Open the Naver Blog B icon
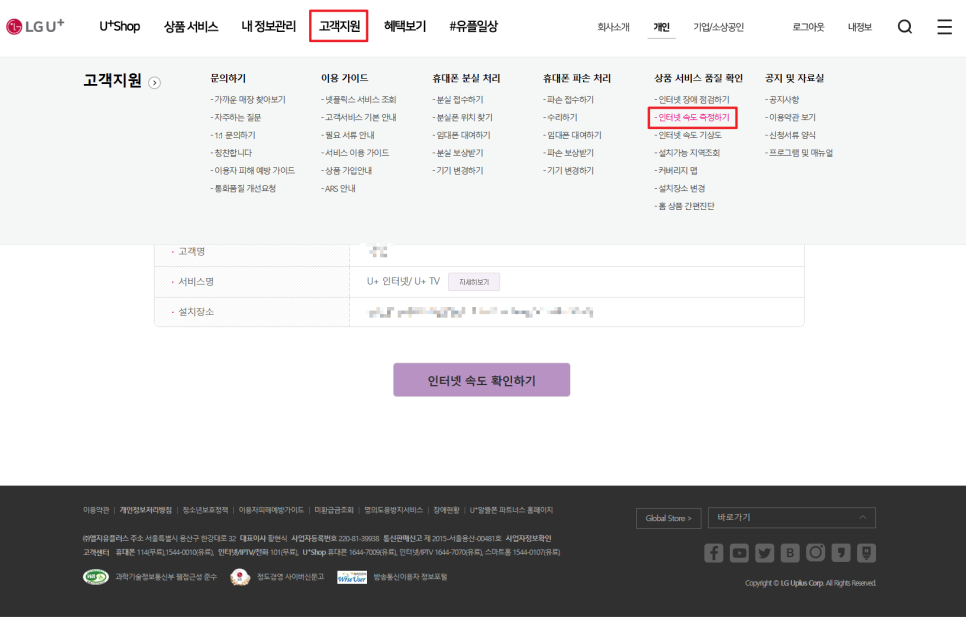Viewport: 966px width, 627px height. coord(790,552)
